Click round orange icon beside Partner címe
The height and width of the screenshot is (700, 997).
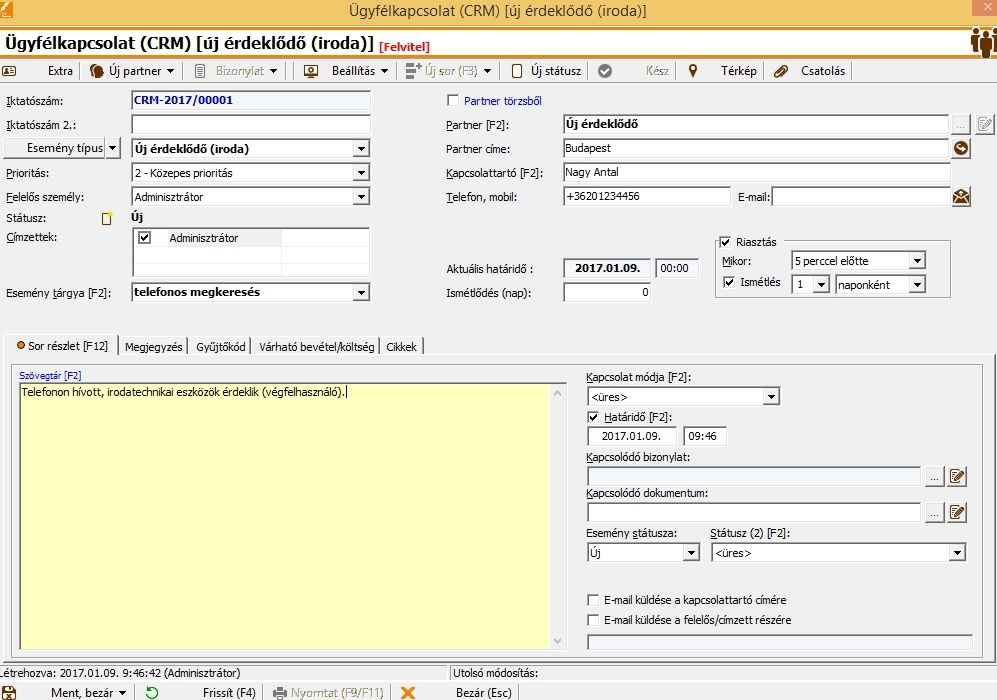pos(961,148)
